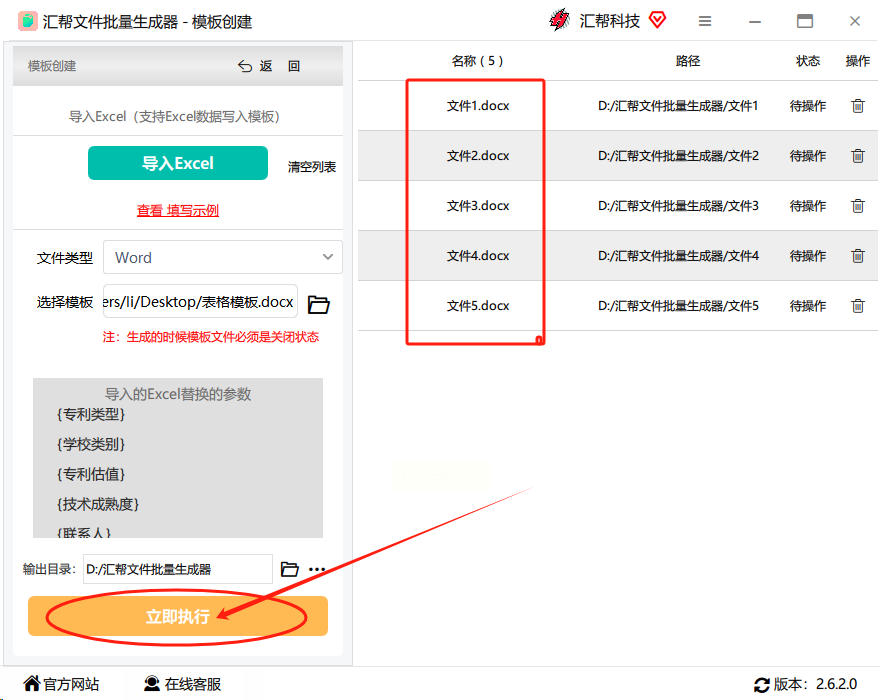Screen dimensions: 880x700
Task: Click path D:/汇帮文件批量生成器/文件5
Action: point(678,305)
